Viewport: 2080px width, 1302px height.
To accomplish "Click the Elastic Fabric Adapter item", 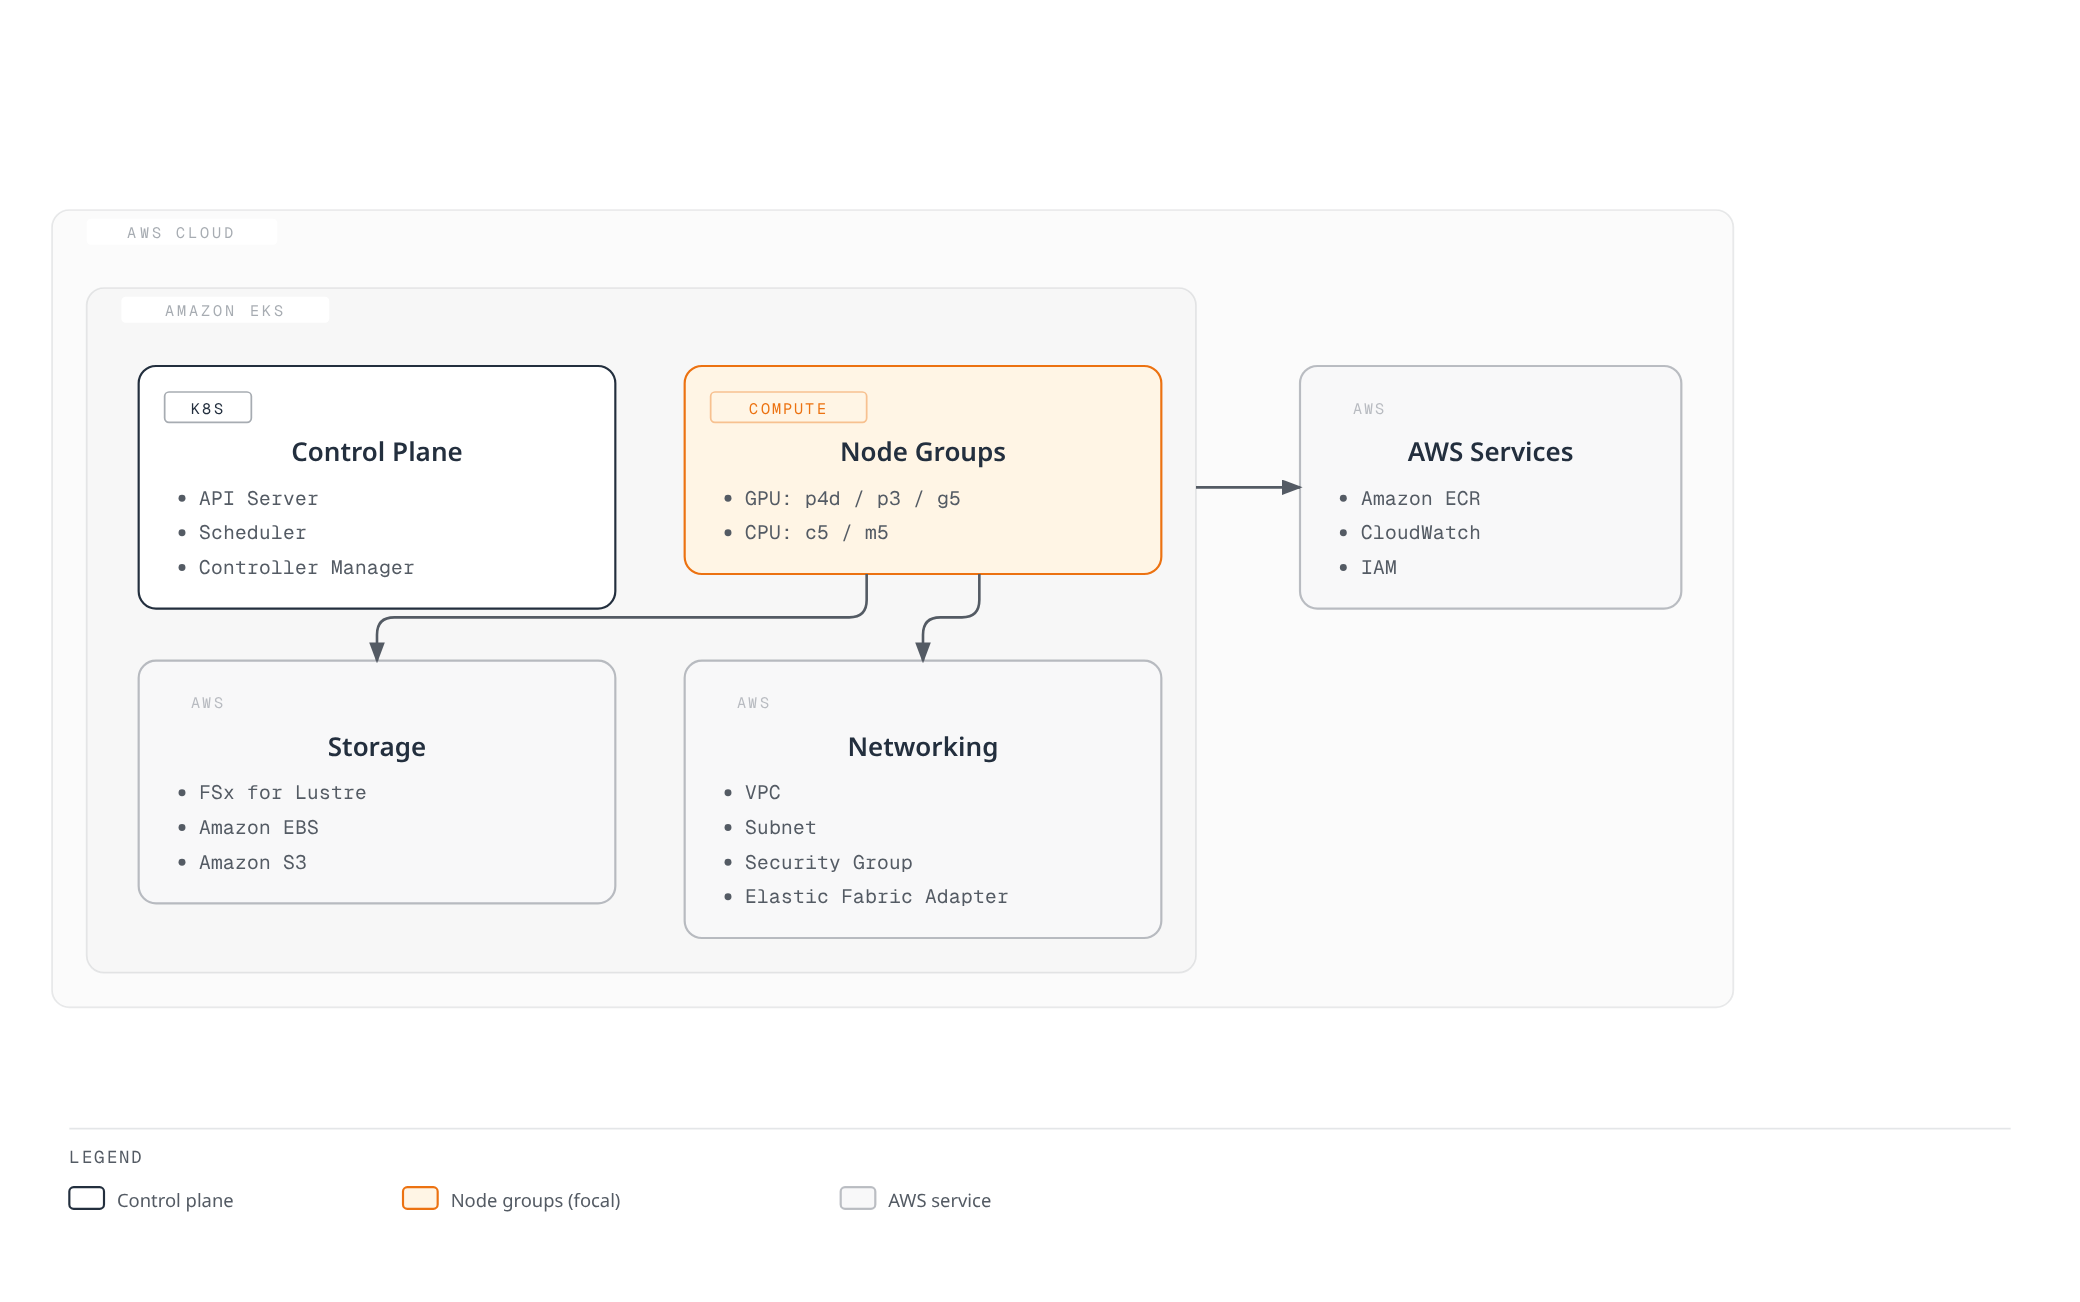I will 876,897.
